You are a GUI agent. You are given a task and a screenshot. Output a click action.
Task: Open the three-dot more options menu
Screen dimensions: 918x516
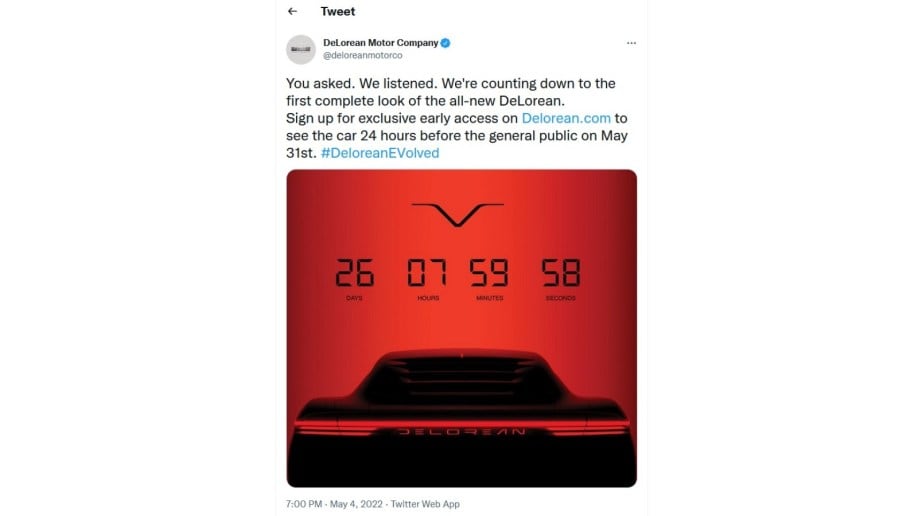(631, 43)
